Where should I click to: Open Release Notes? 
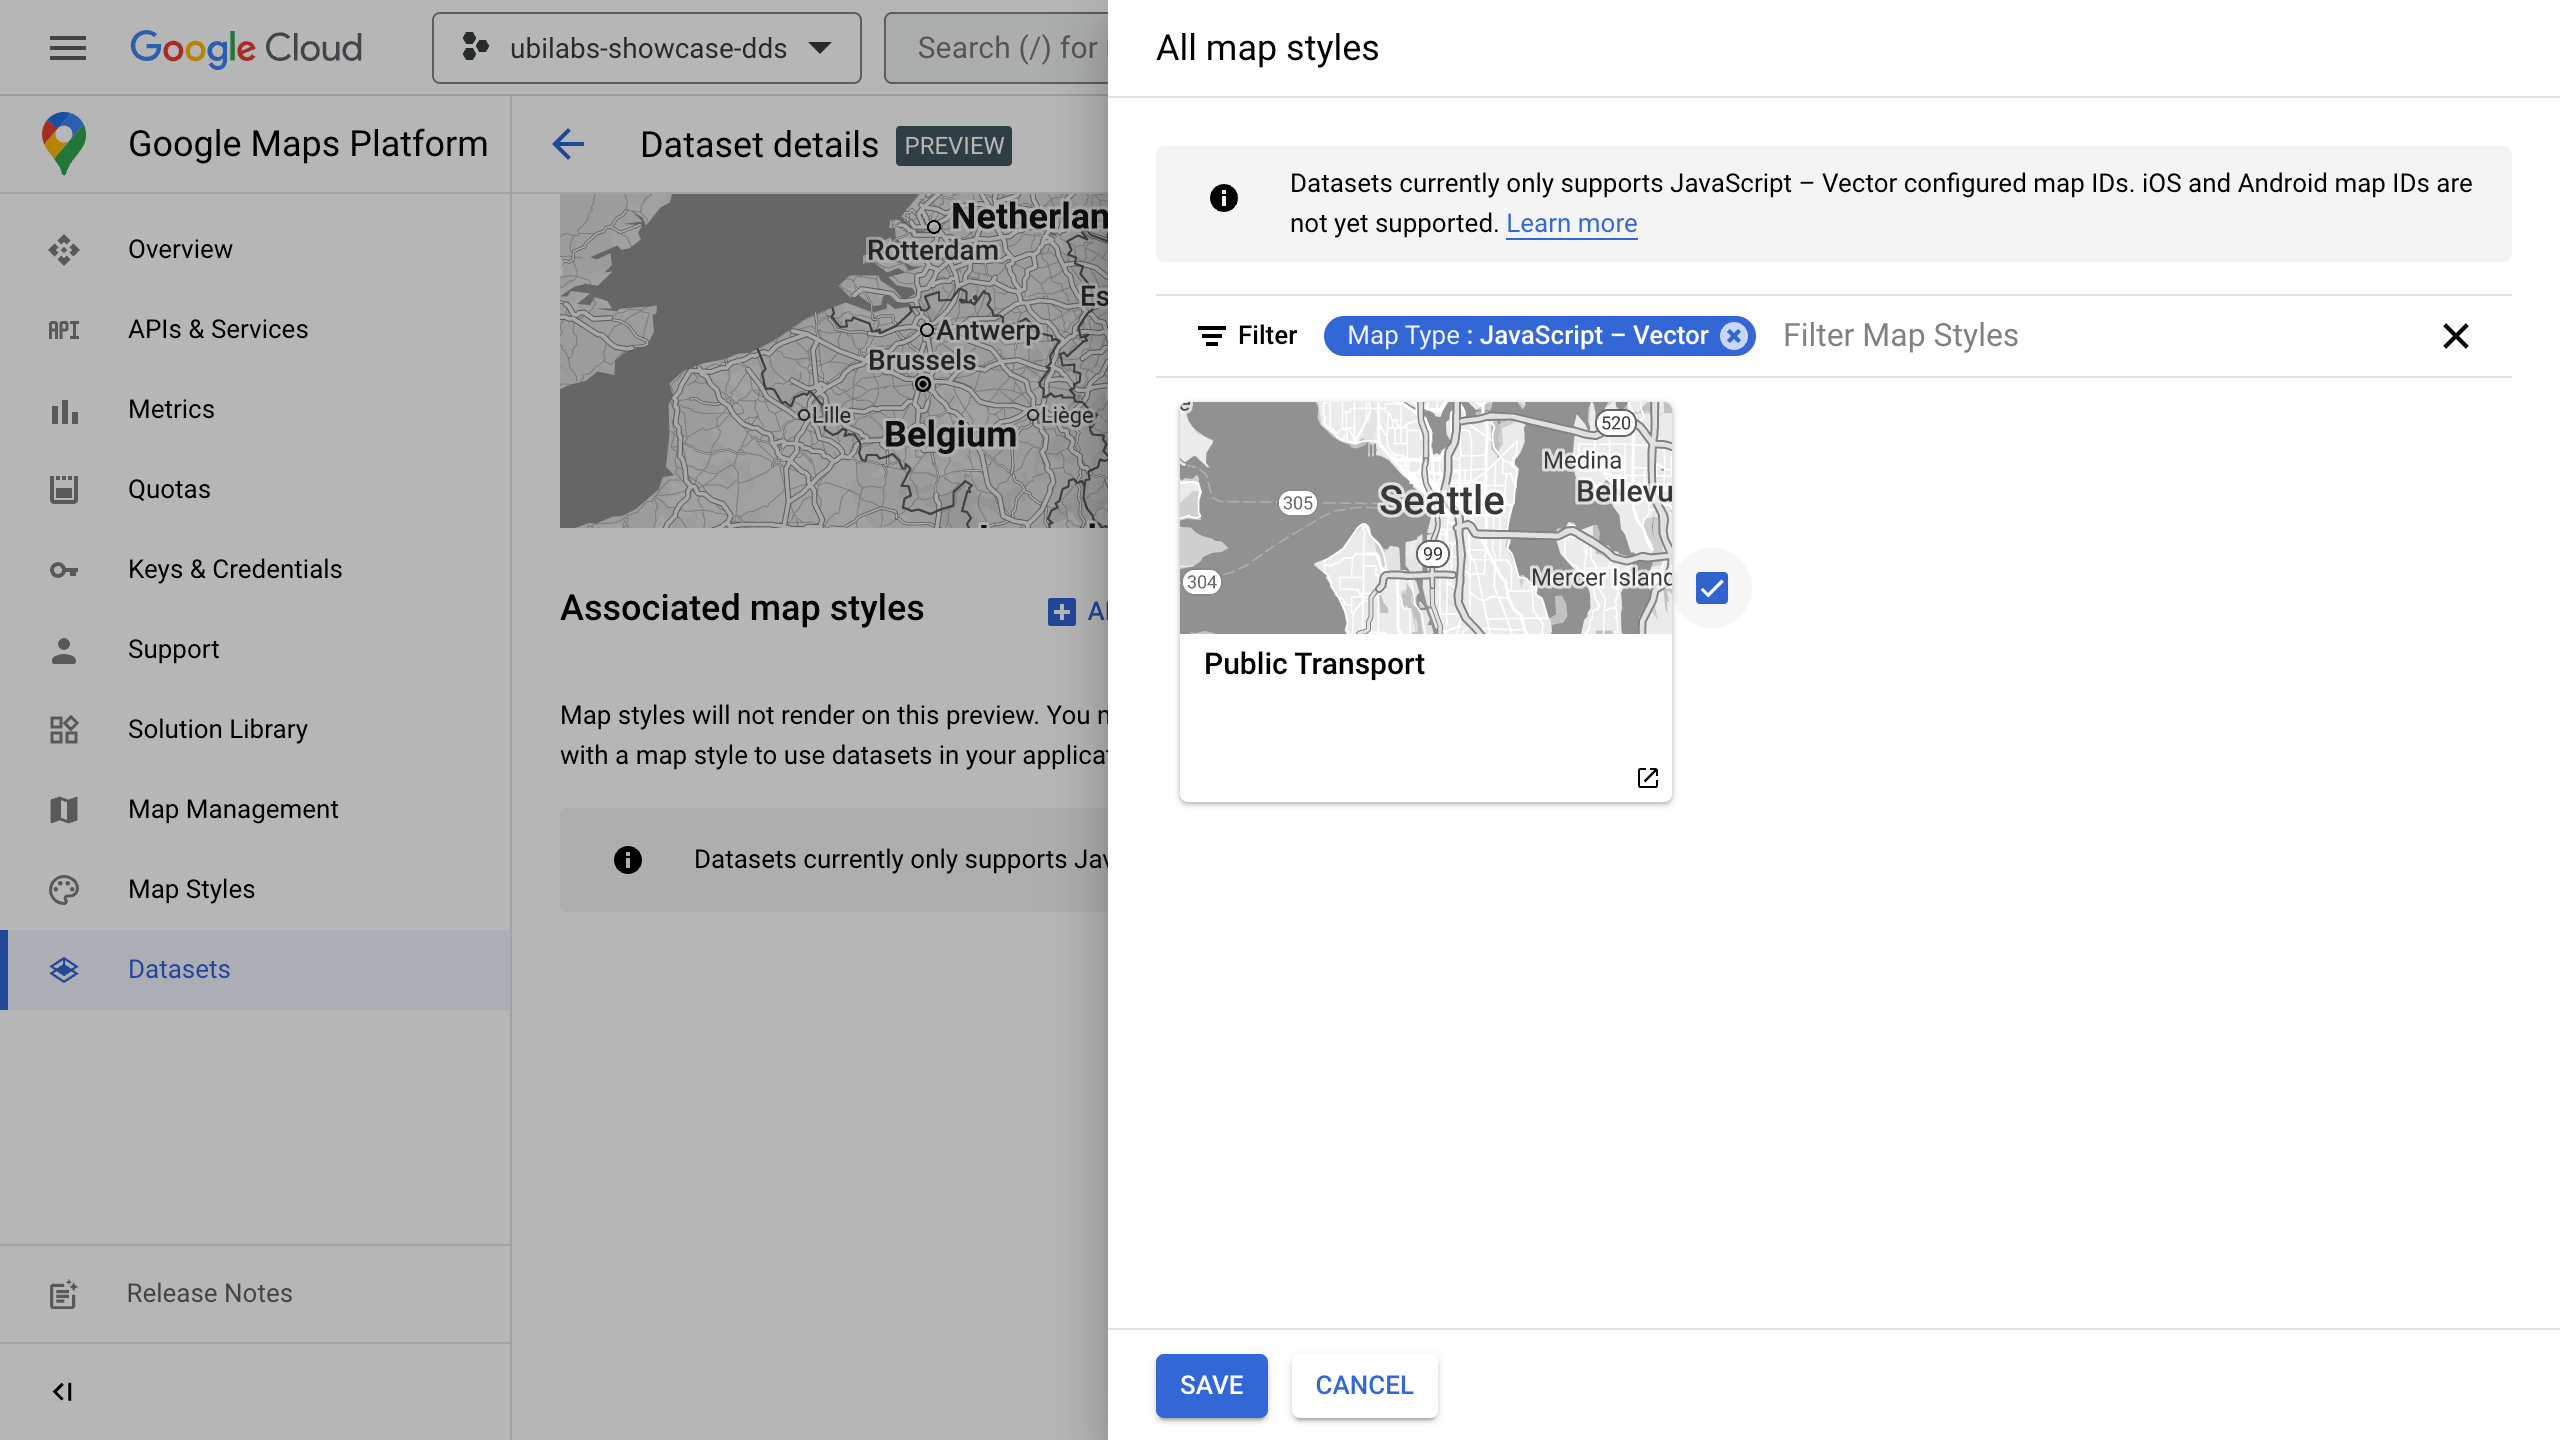[255, 1293]
